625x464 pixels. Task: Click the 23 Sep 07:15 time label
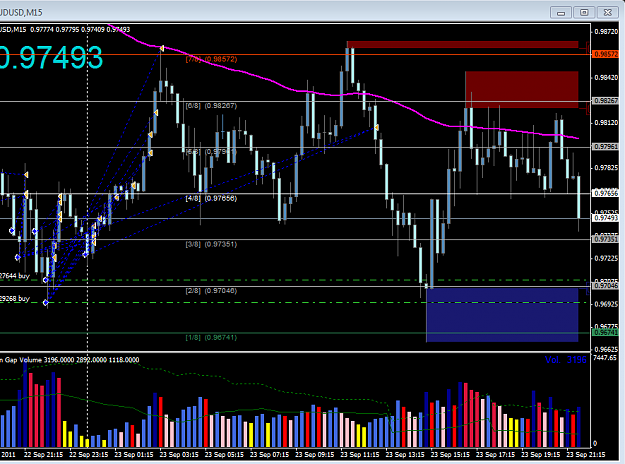coord(269,454)
